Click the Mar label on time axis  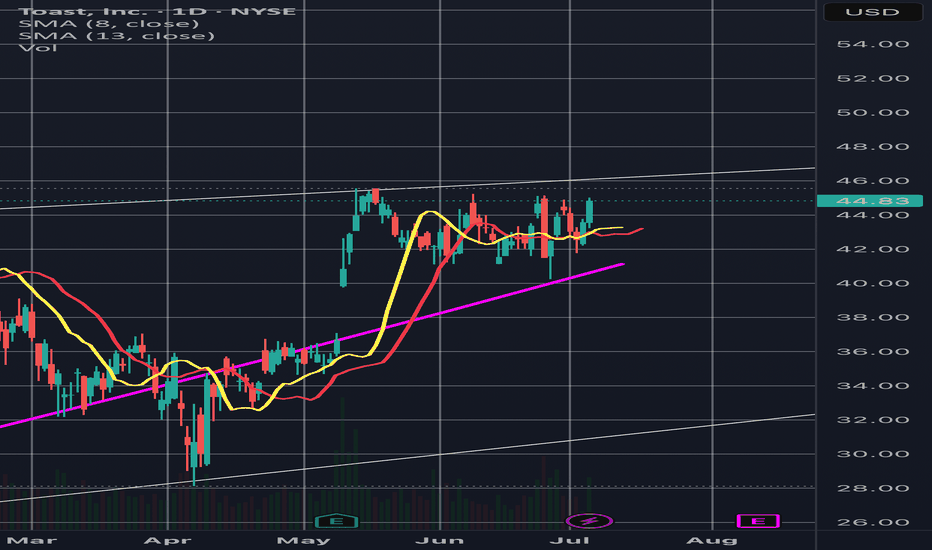(x=32, y=540)
